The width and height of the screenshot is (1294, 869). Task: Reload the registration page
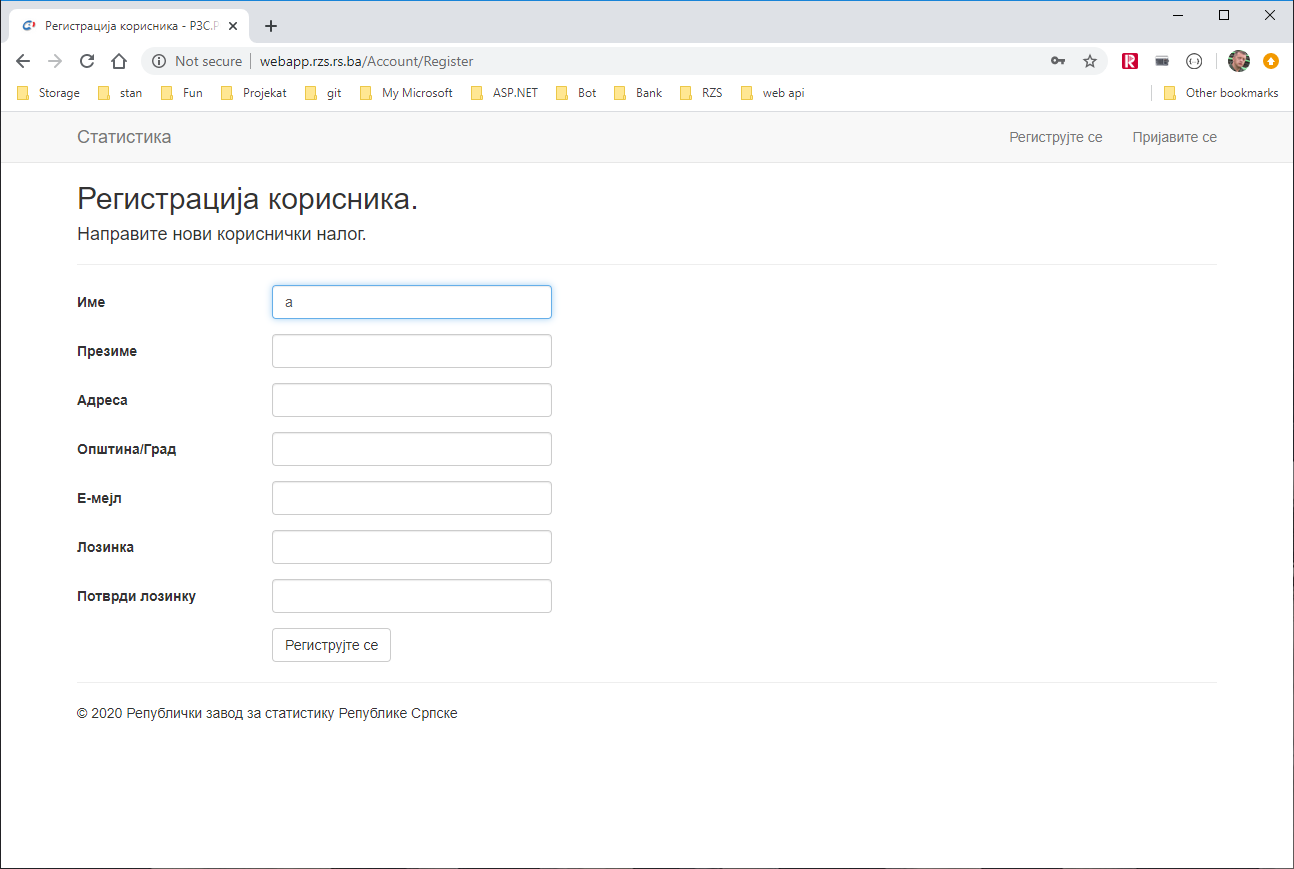click(x=87, y=61)
